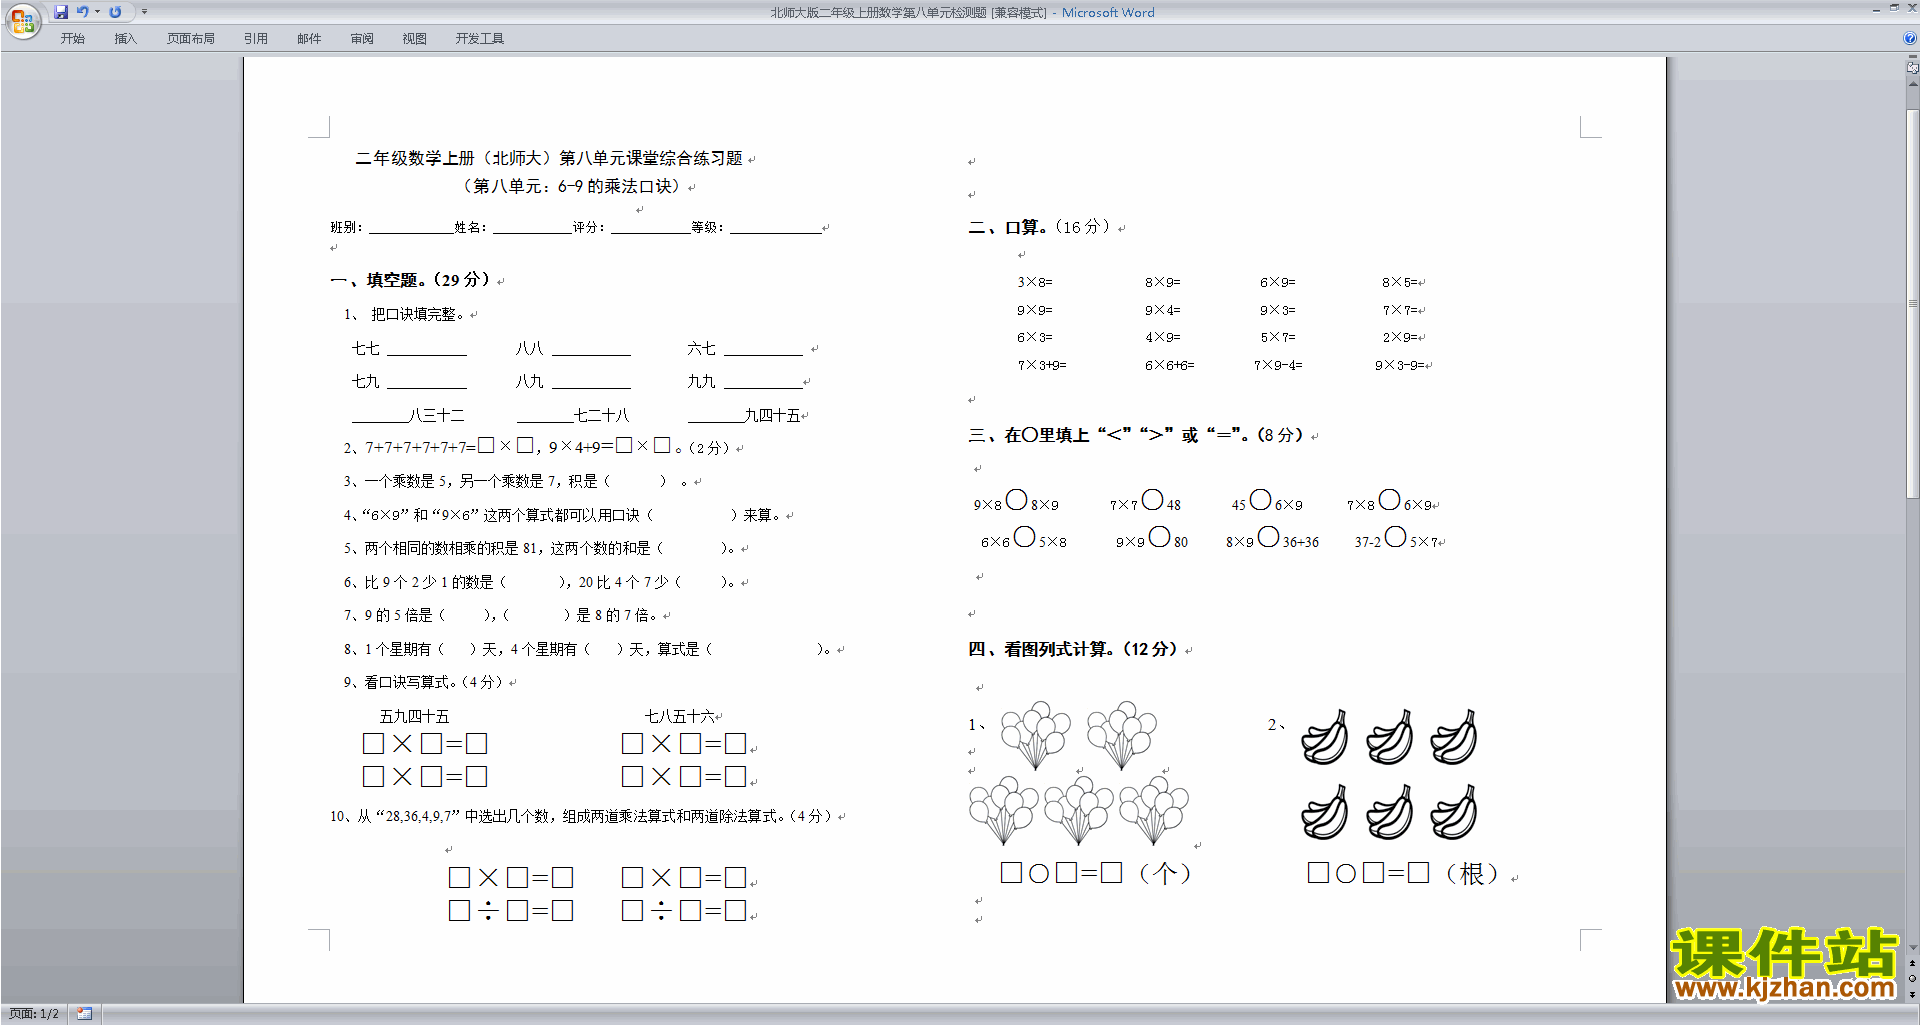
Task: Click the vertical scrollbar down arrow
Action: 1912,947
